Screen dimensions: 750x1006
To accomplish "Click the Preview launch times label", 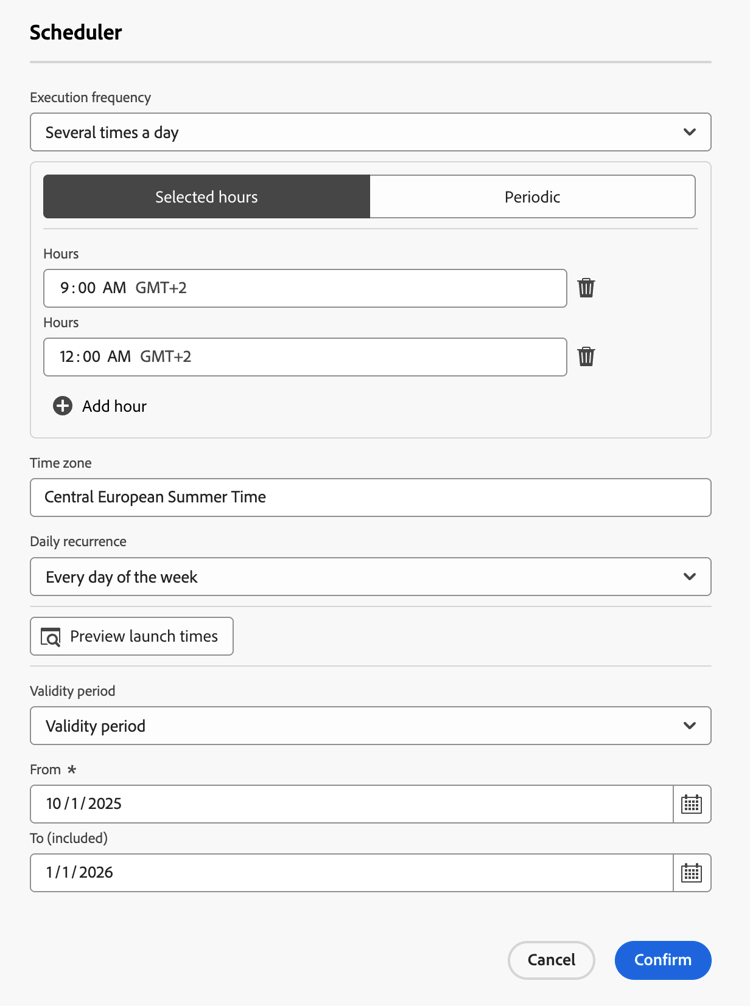I will click(144, 636).
